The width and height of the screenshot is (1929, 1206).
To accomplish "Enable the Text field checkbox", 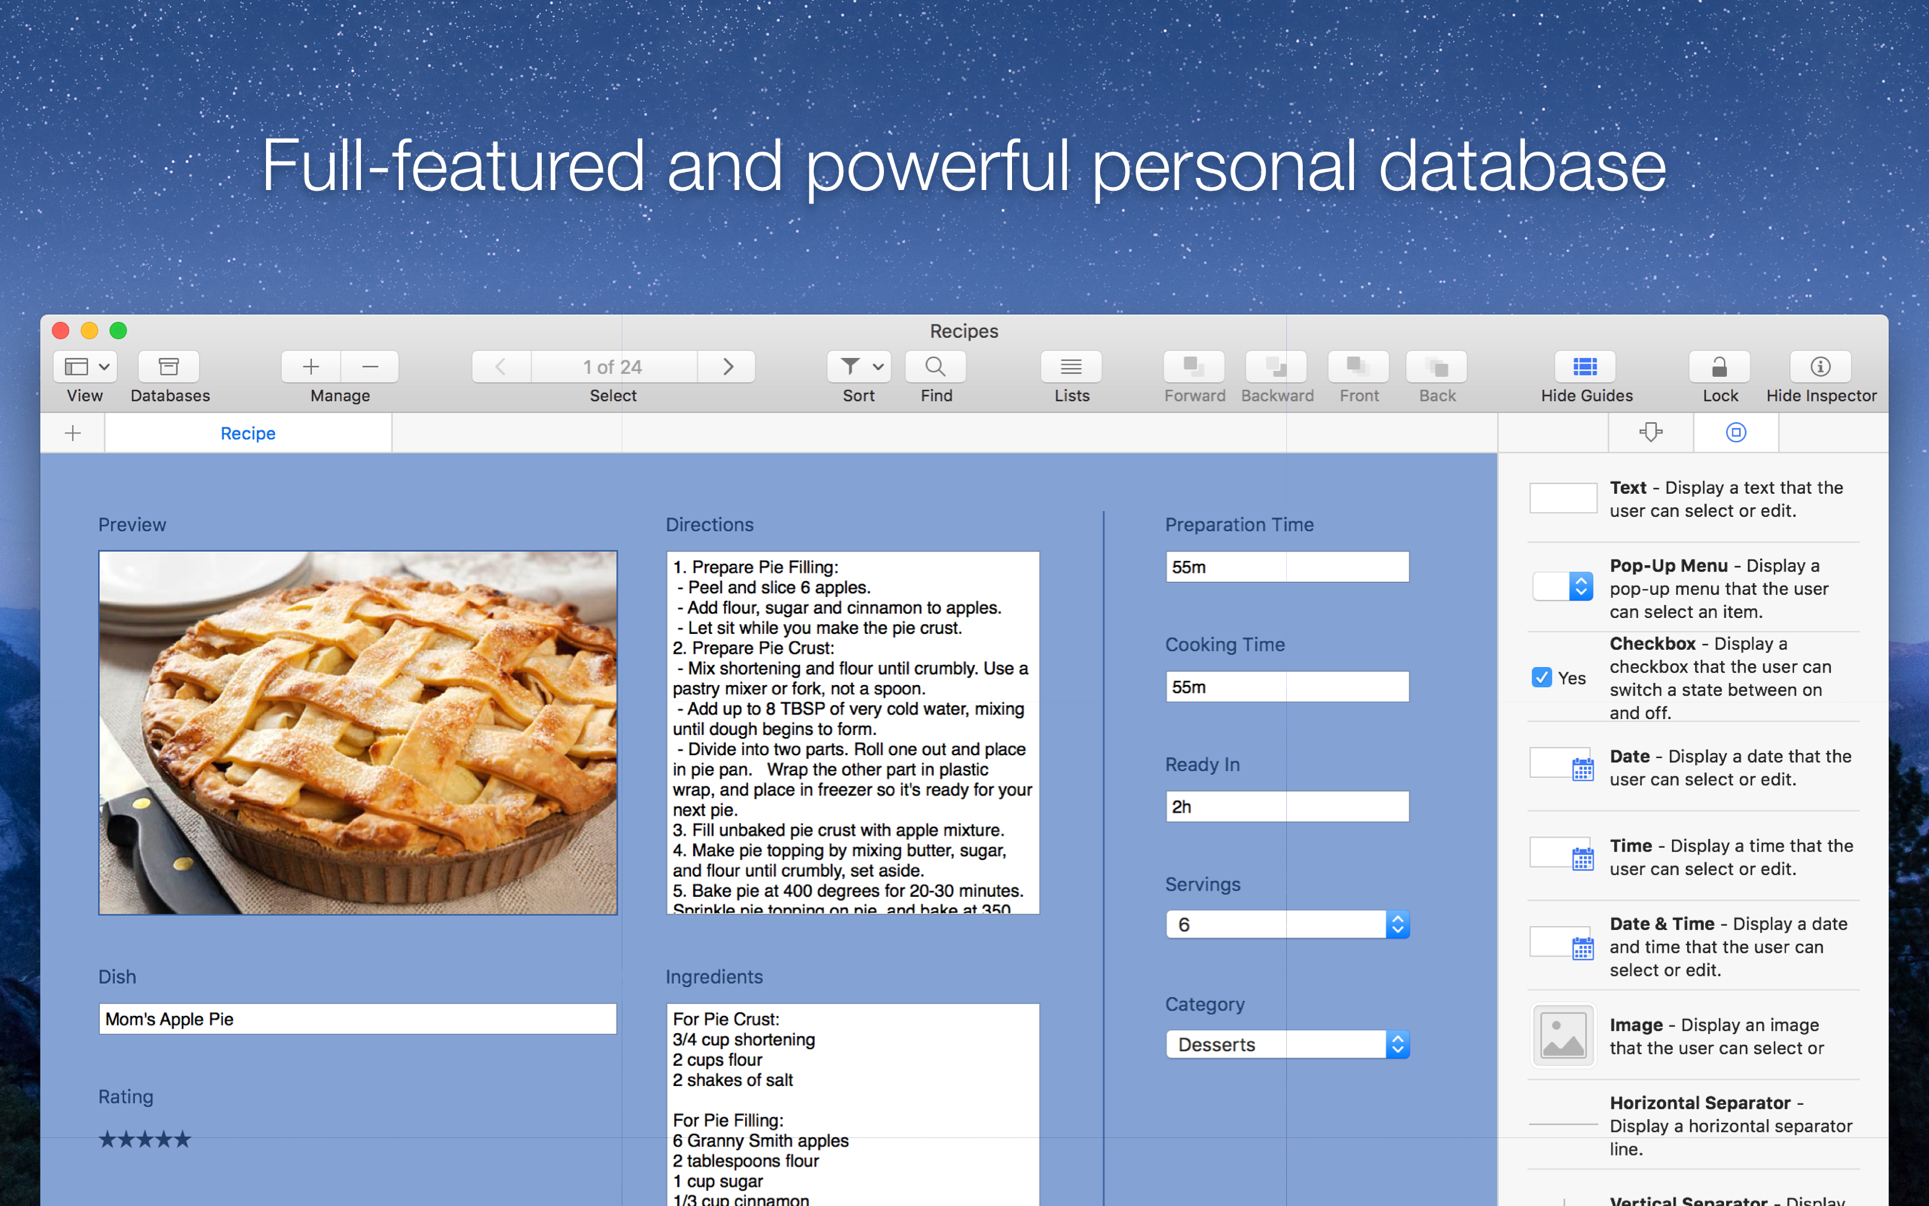I will [1560, 496].
